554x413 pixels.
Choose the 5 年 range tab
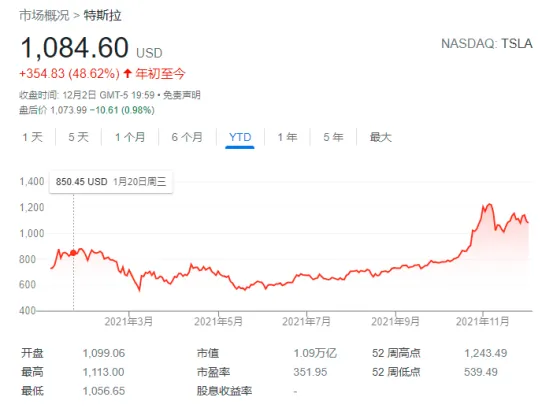point(333,137)
